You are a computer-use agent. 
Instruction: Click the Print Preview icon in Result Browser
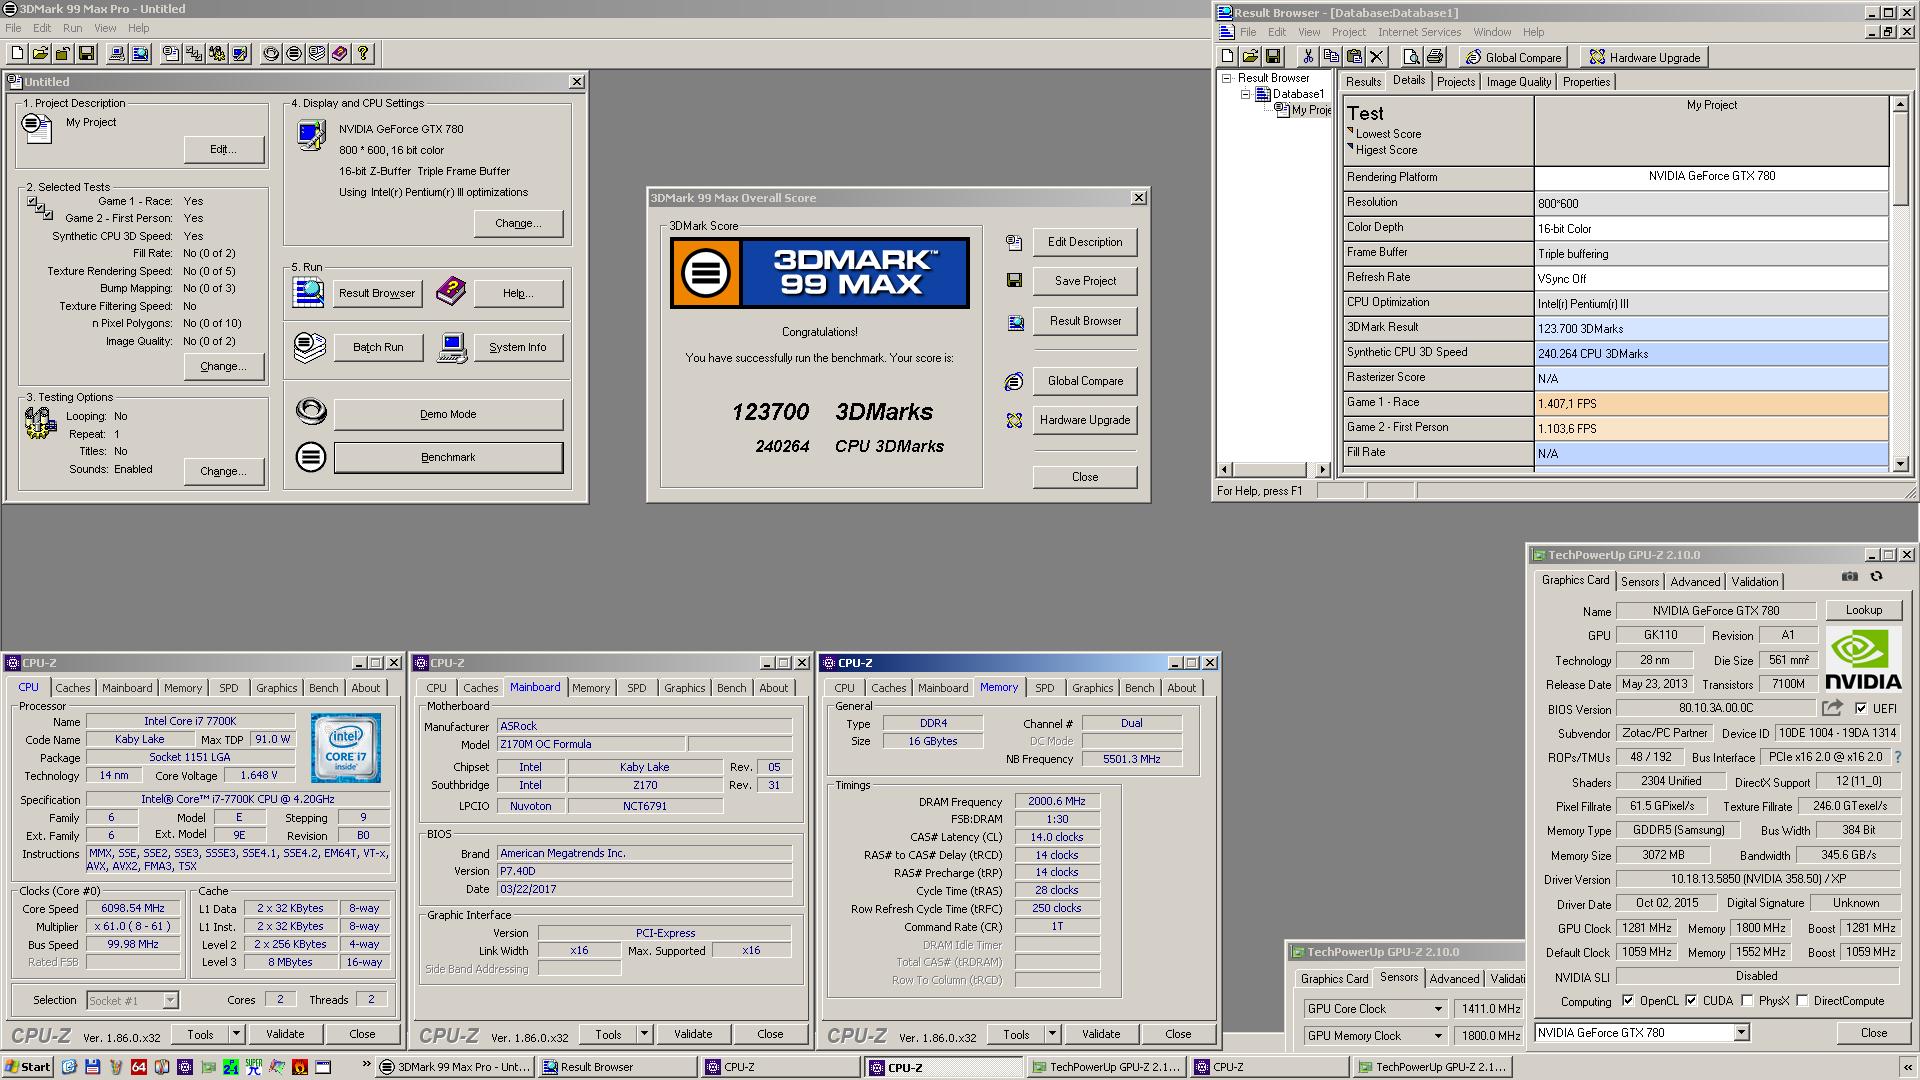click(x=1411, y=57)
